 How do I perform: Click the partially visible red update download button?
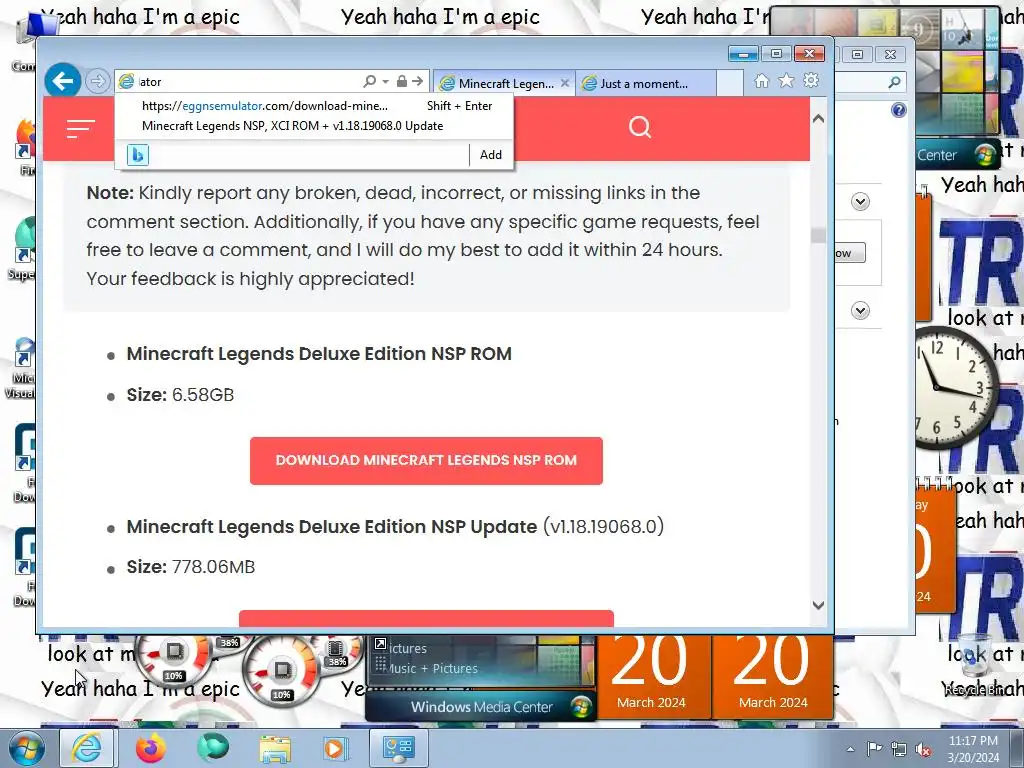pyautogui.click(x=426, y=618)
